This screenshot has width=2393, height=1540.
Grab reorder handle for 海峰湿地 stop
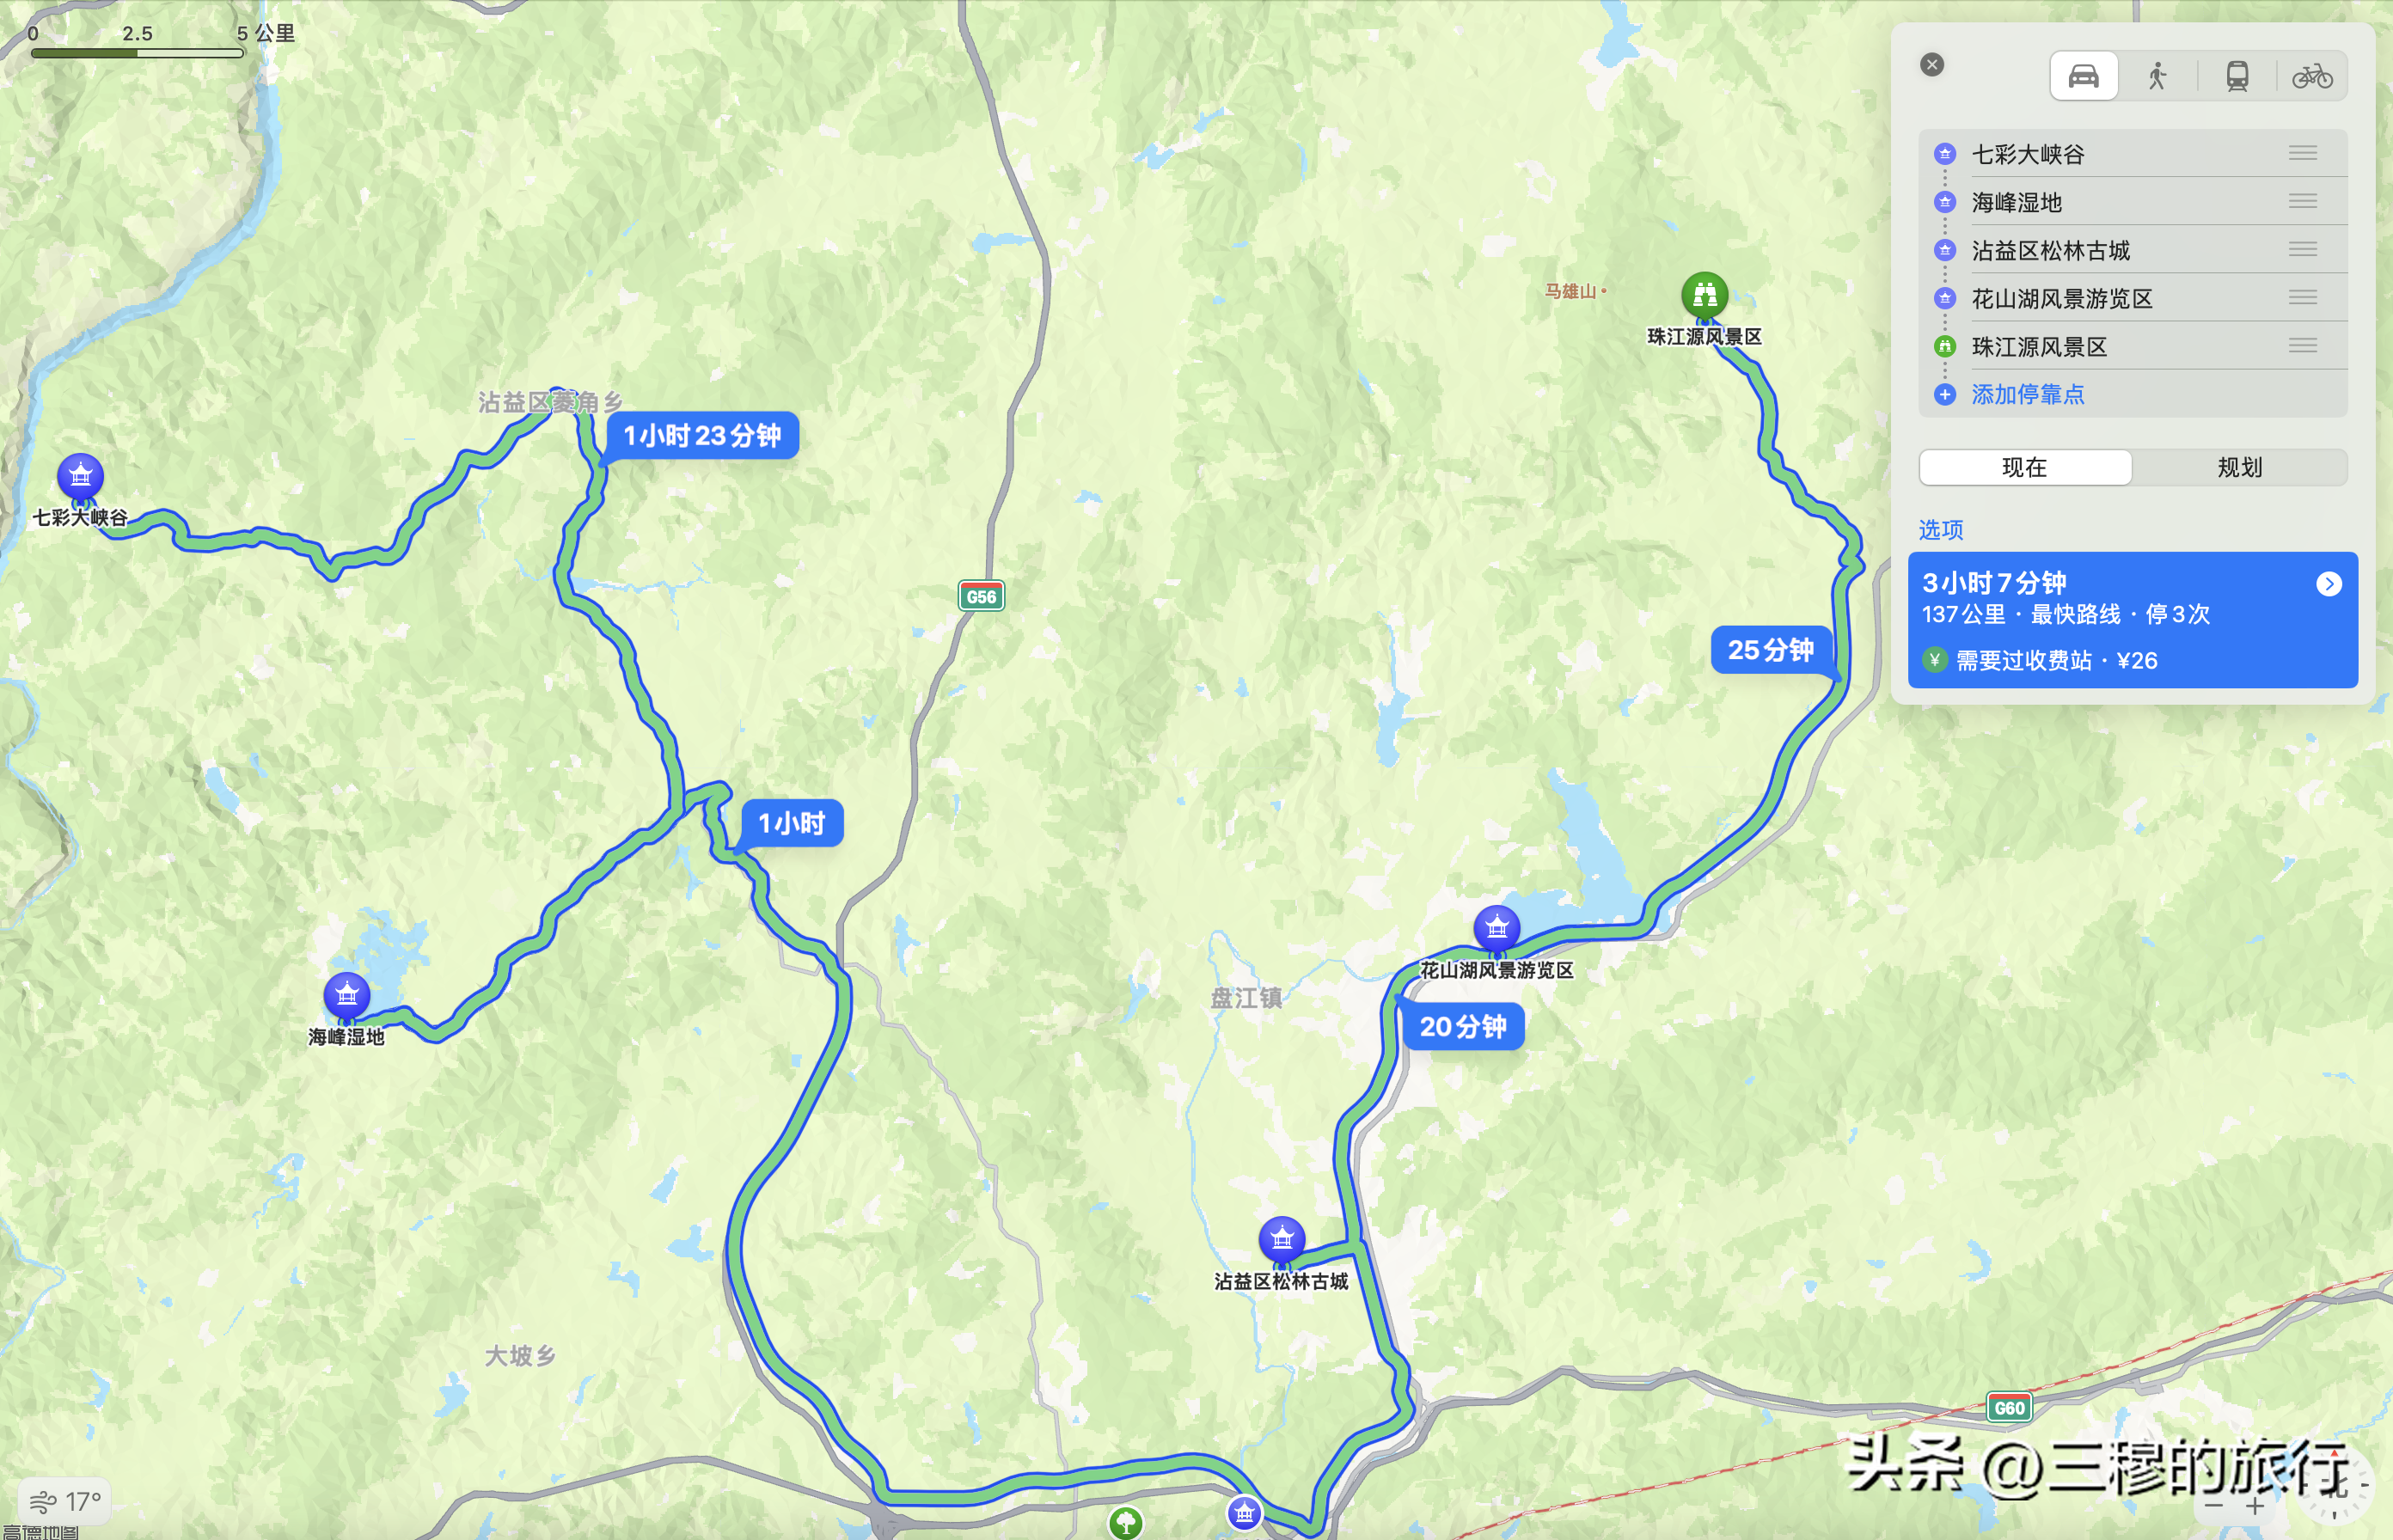(x=2303, y=202)
